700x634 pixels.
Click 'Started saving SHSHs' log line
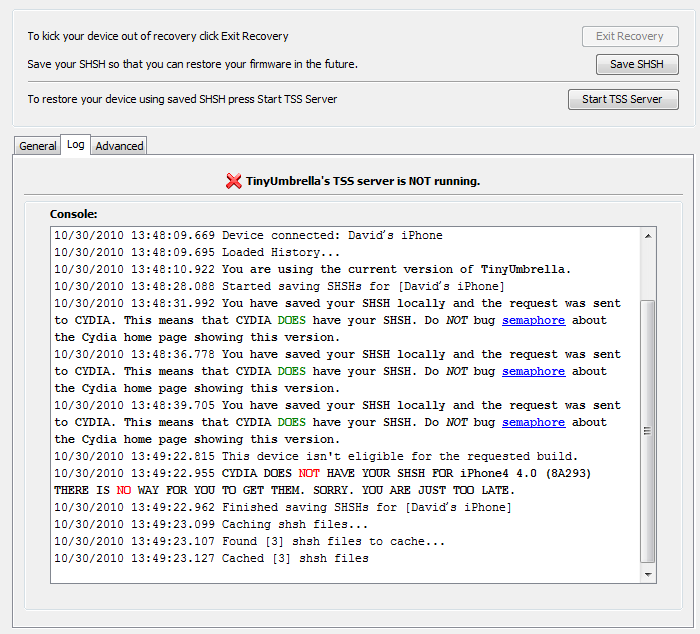click(279, 286)
